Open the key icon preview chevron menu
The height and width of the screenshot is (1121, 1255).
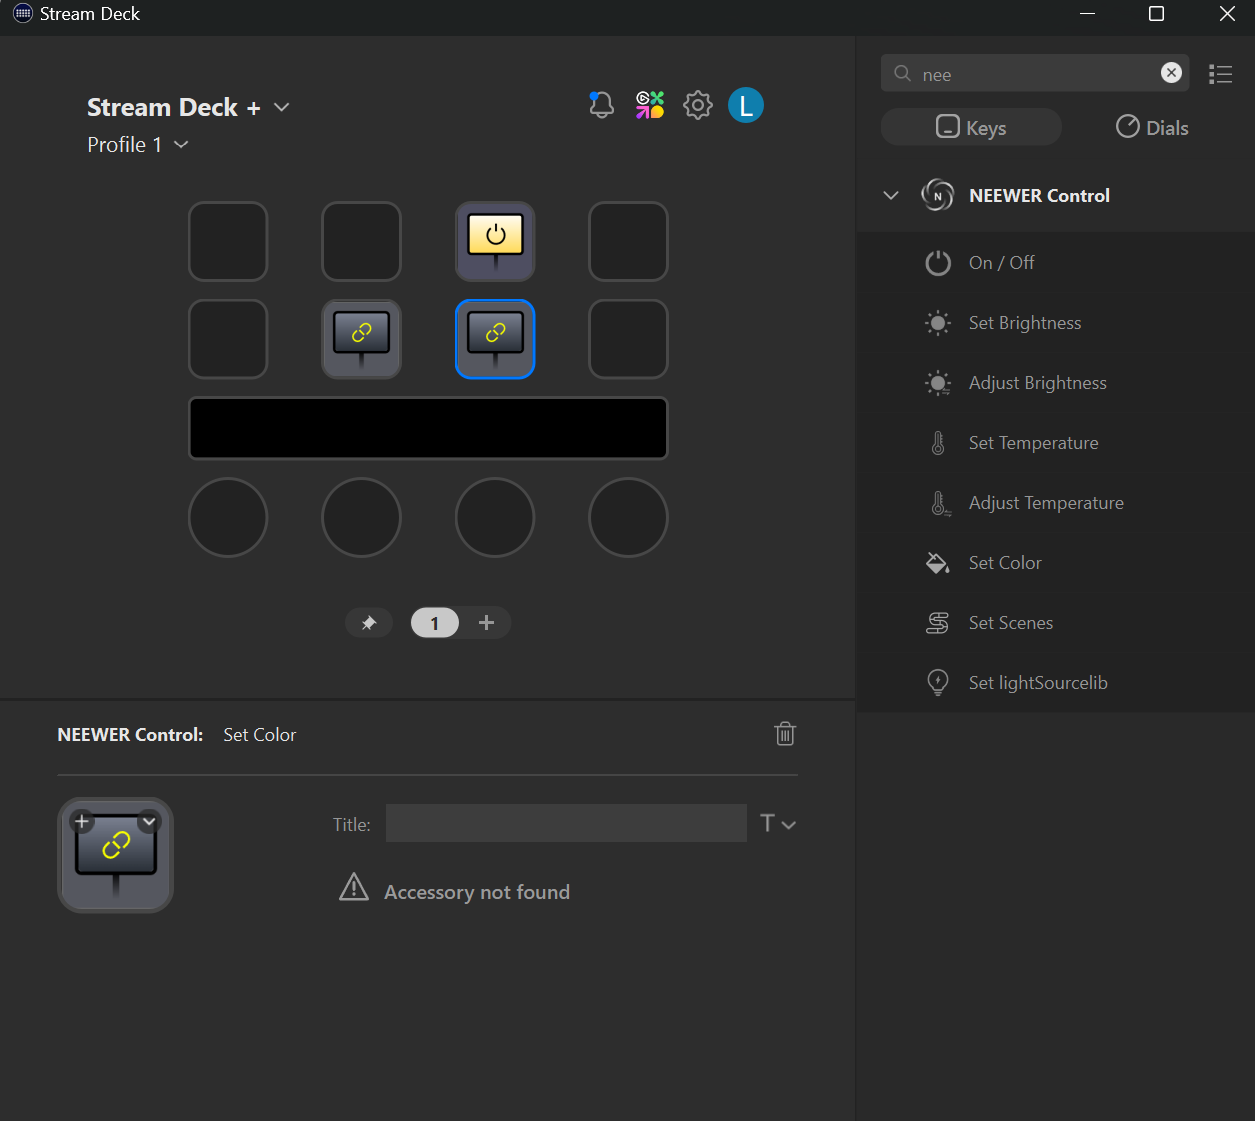tap(149, 822)
